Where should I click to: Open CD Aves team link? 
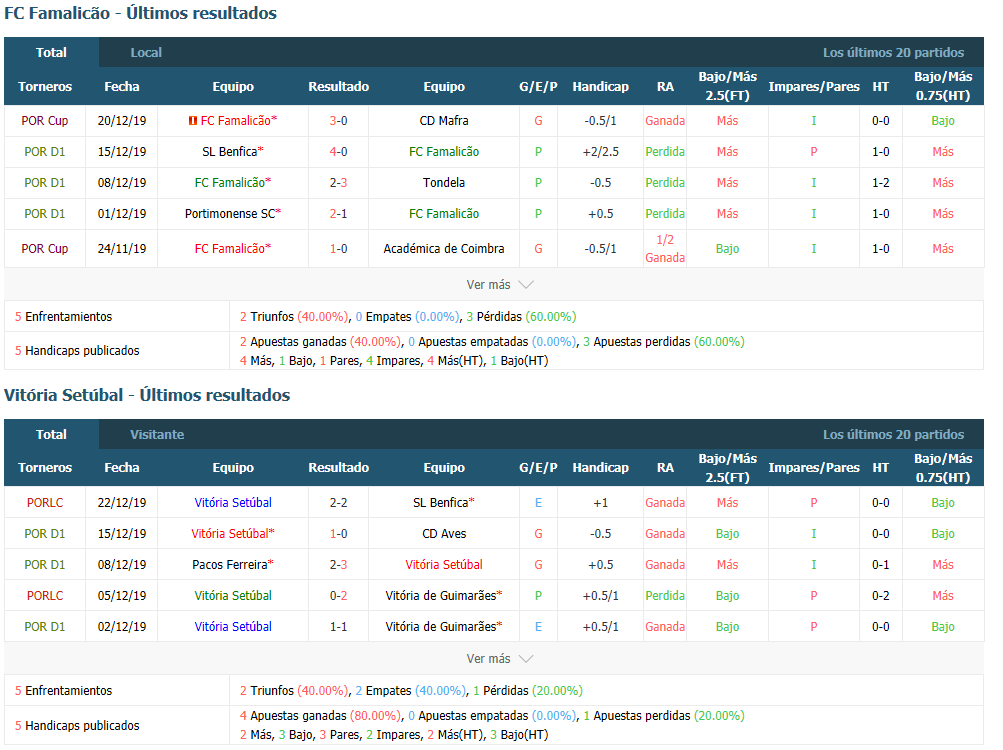pos(444,534)
